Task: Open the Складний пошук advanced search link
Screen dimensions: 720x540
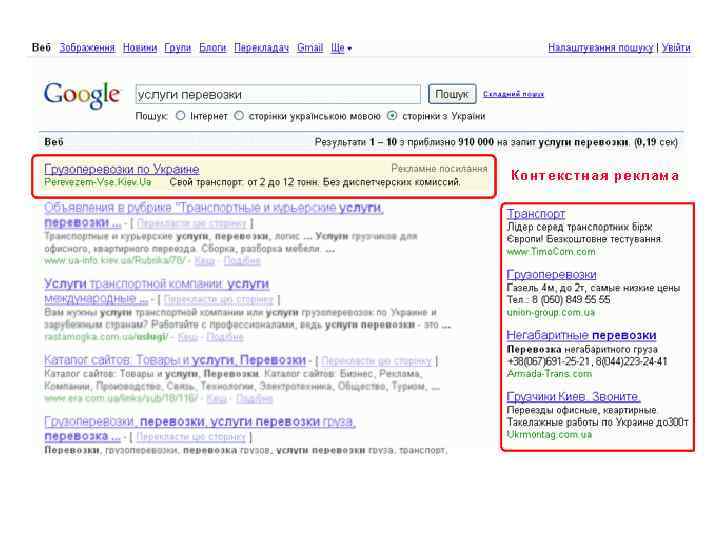Action: pos(513,94)
